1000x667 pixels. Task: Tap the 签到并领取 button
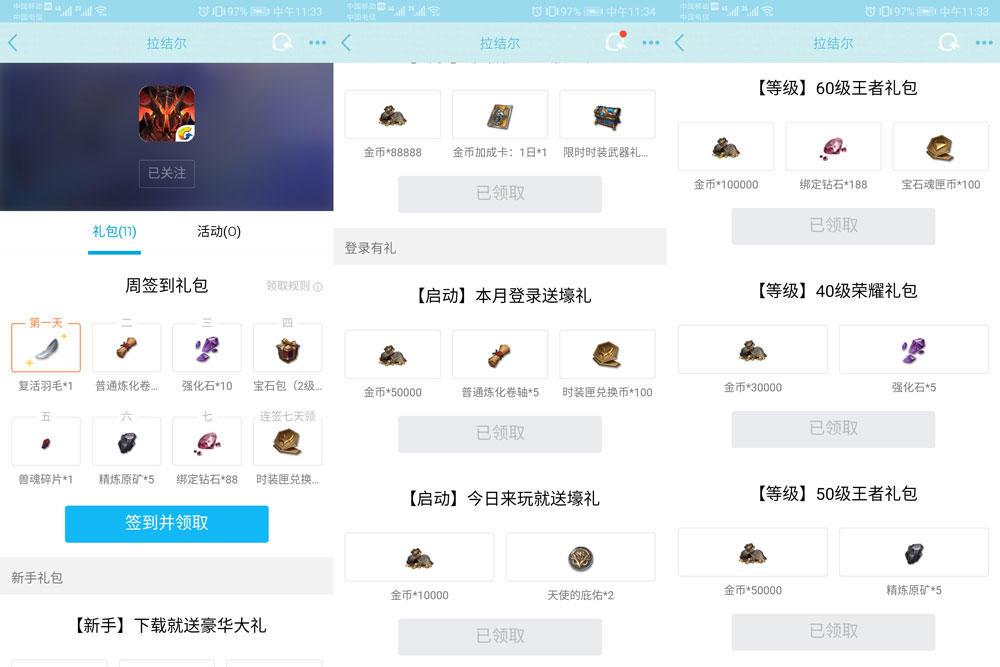[166, 524]
